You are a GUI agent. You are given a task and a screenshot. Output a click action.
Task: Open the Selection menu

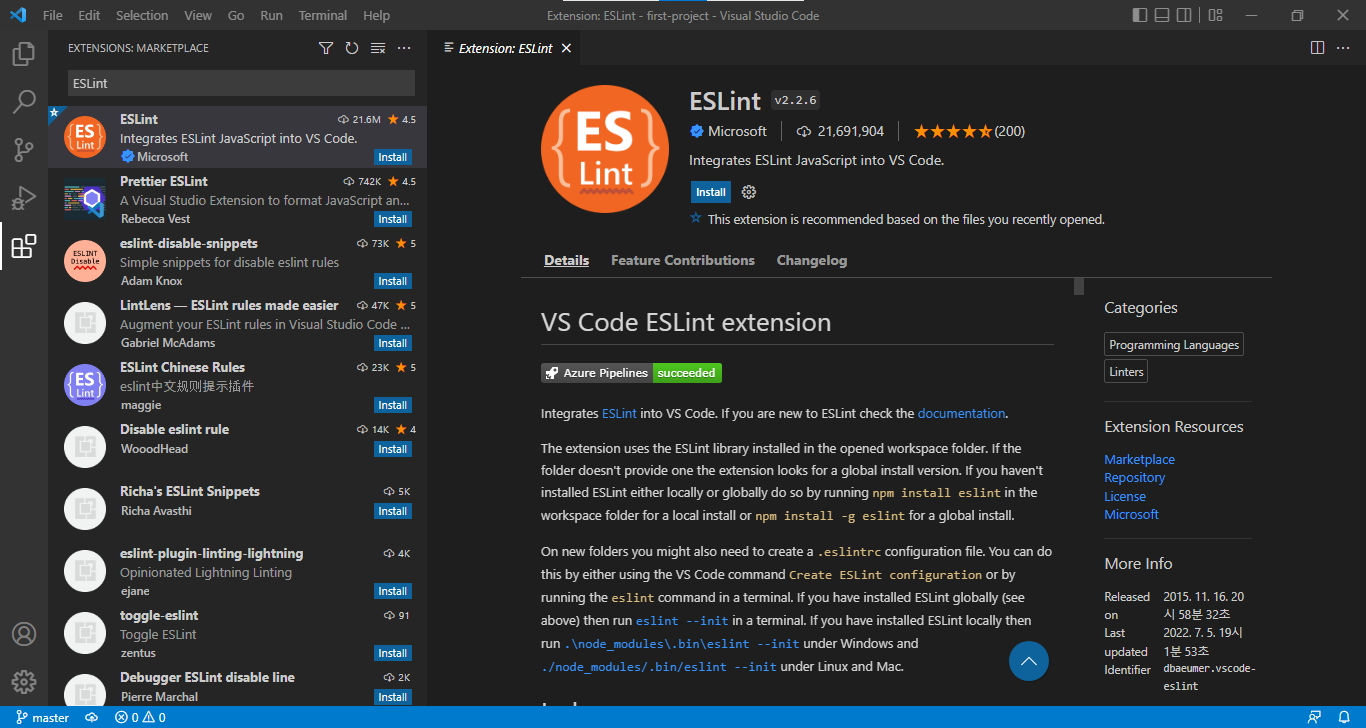(142, 15)
